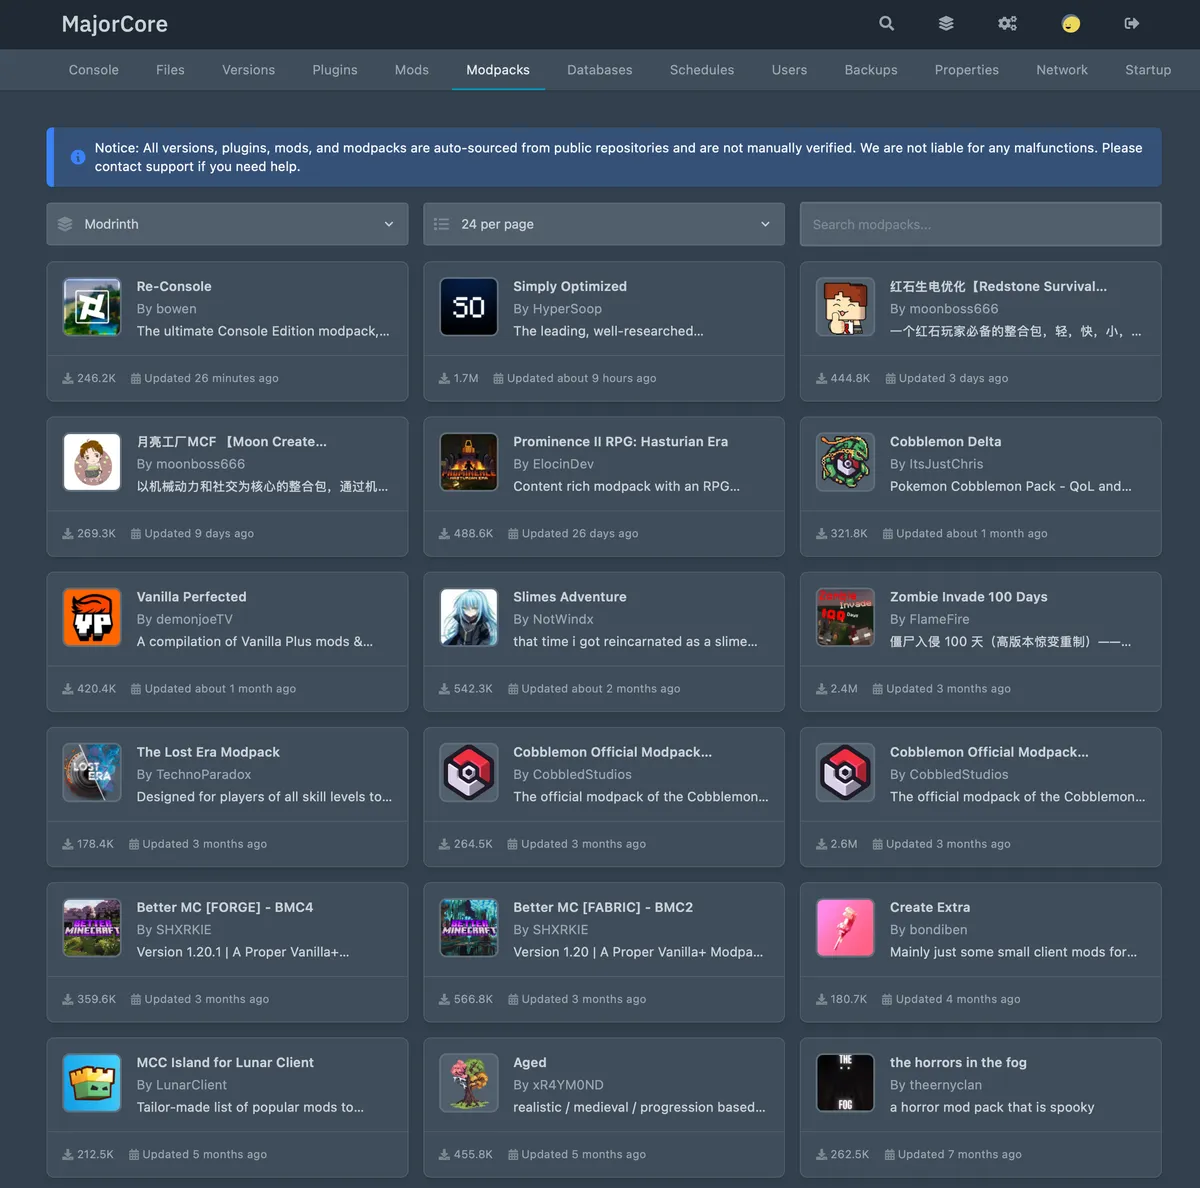
Task: Click the Slimes Adventure anime icon
Action: pyautogui.click(x=469, y=617)
